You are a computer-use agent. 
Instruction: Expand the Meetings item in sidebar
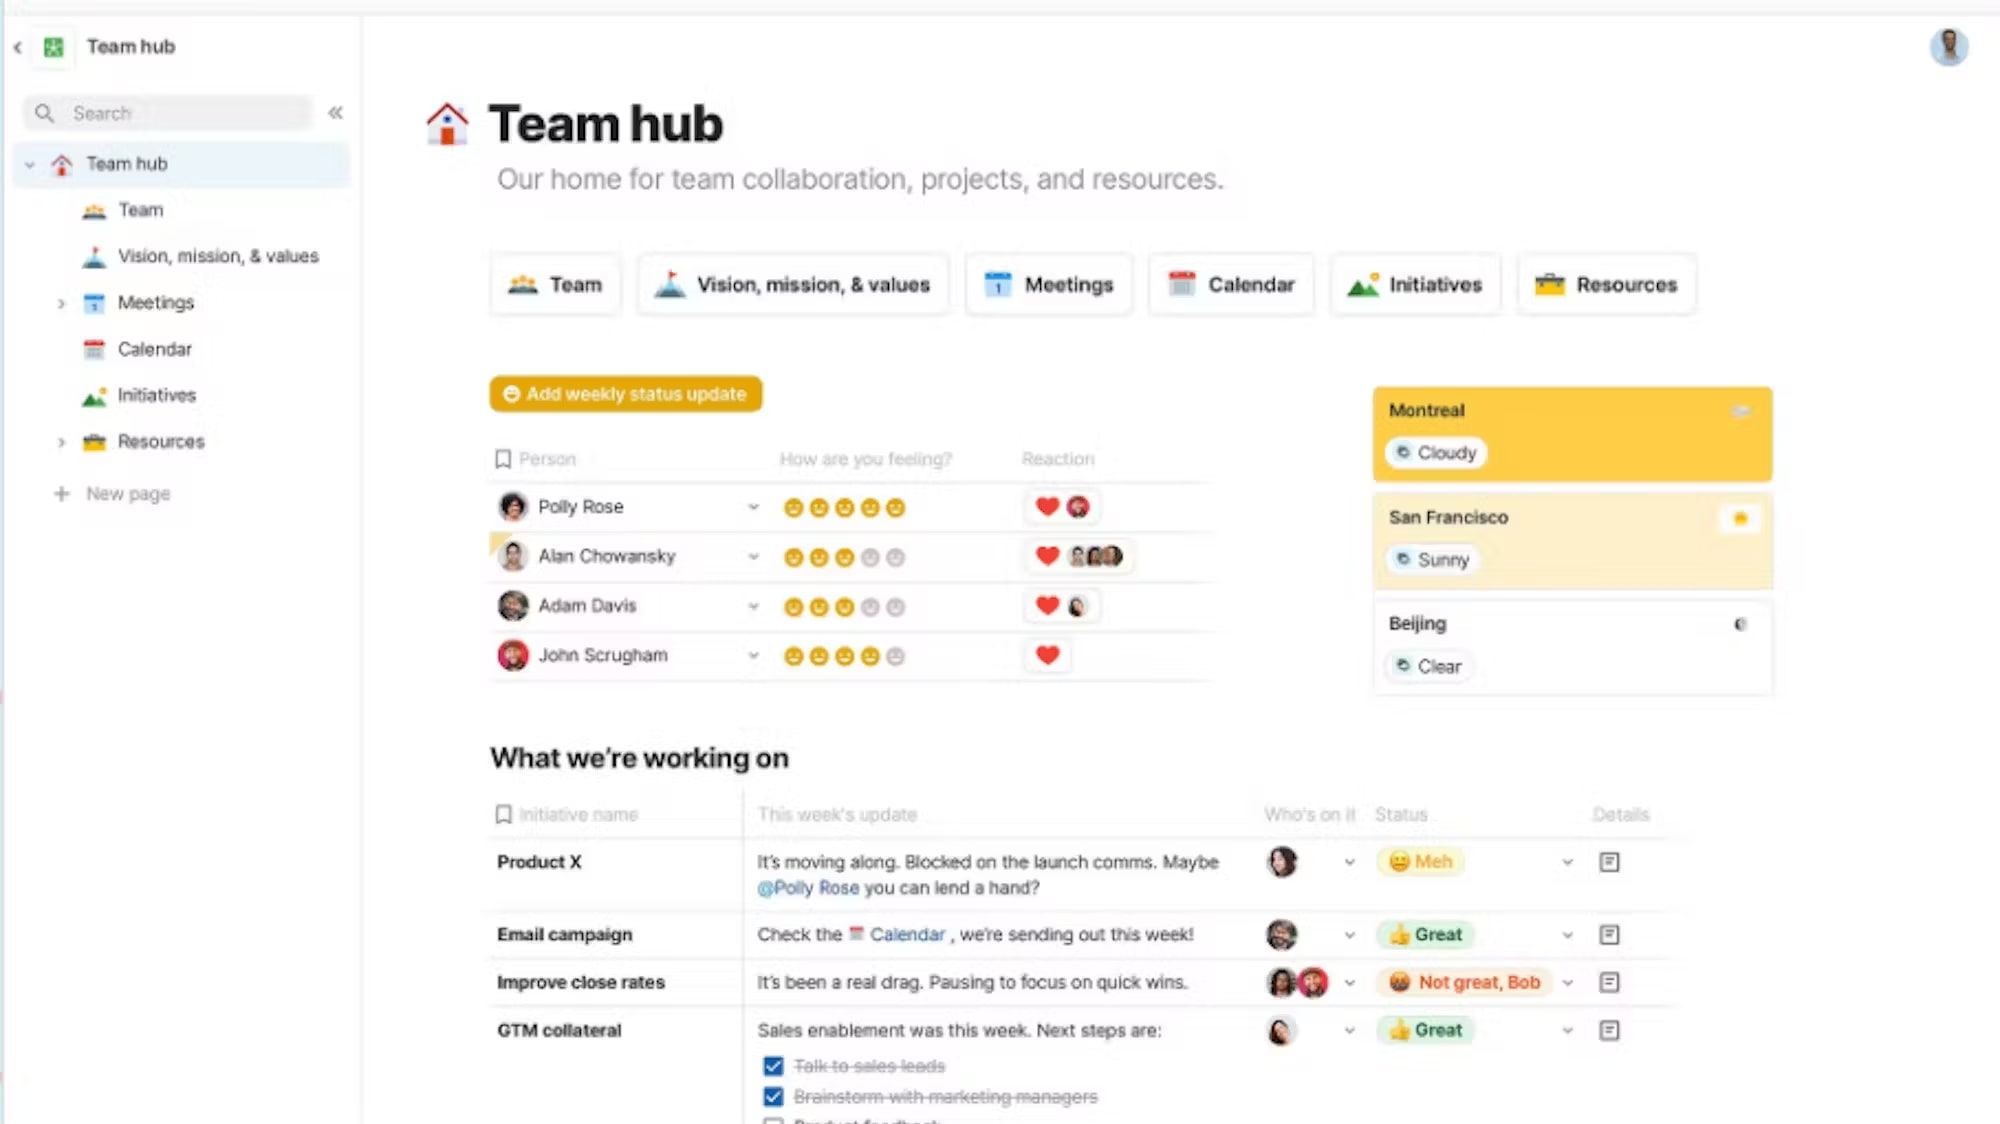pyautogui.click(x=60, y=302)
